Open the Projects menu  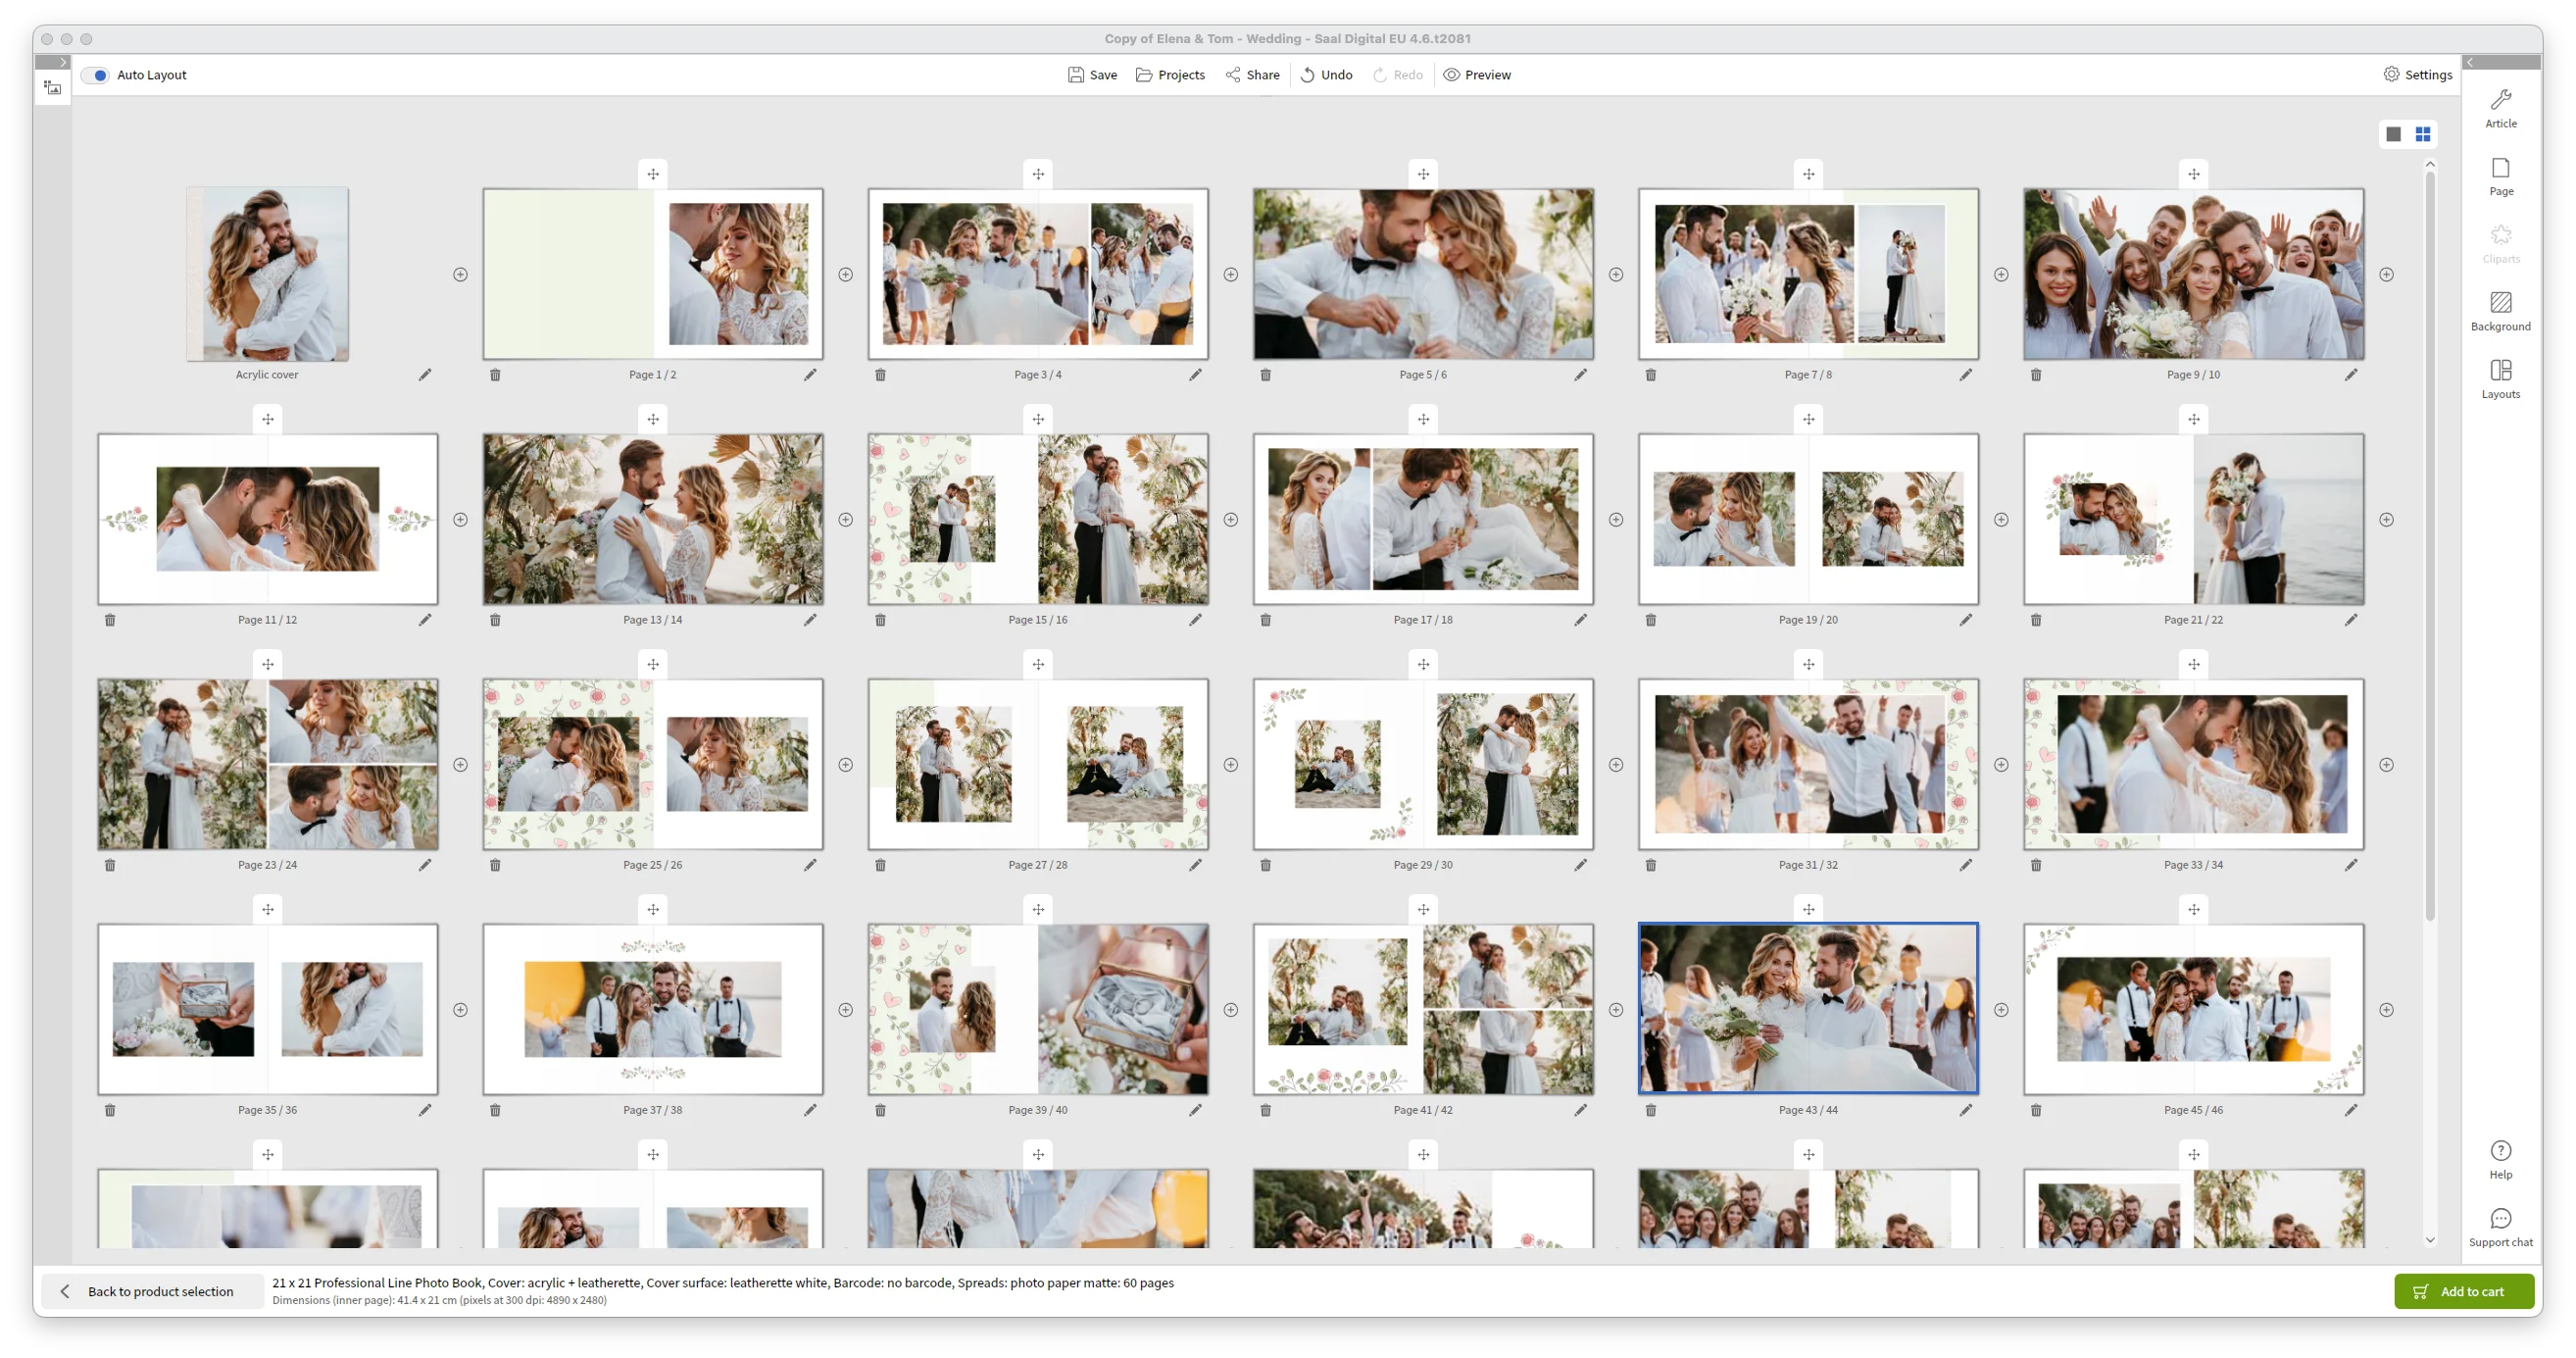tap(1170, 75)
